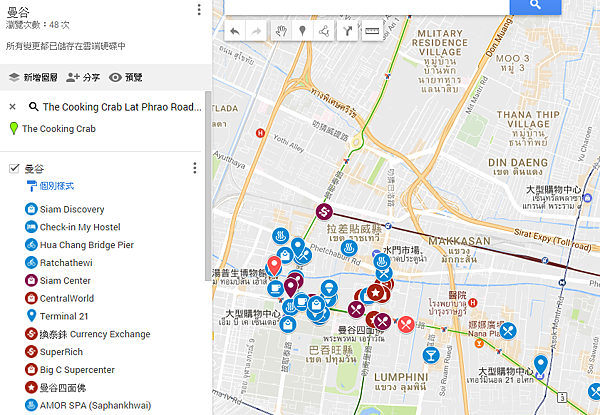
Task: Click the Check-in My Hostel bed icon
Action: click(x=31, y=227)
